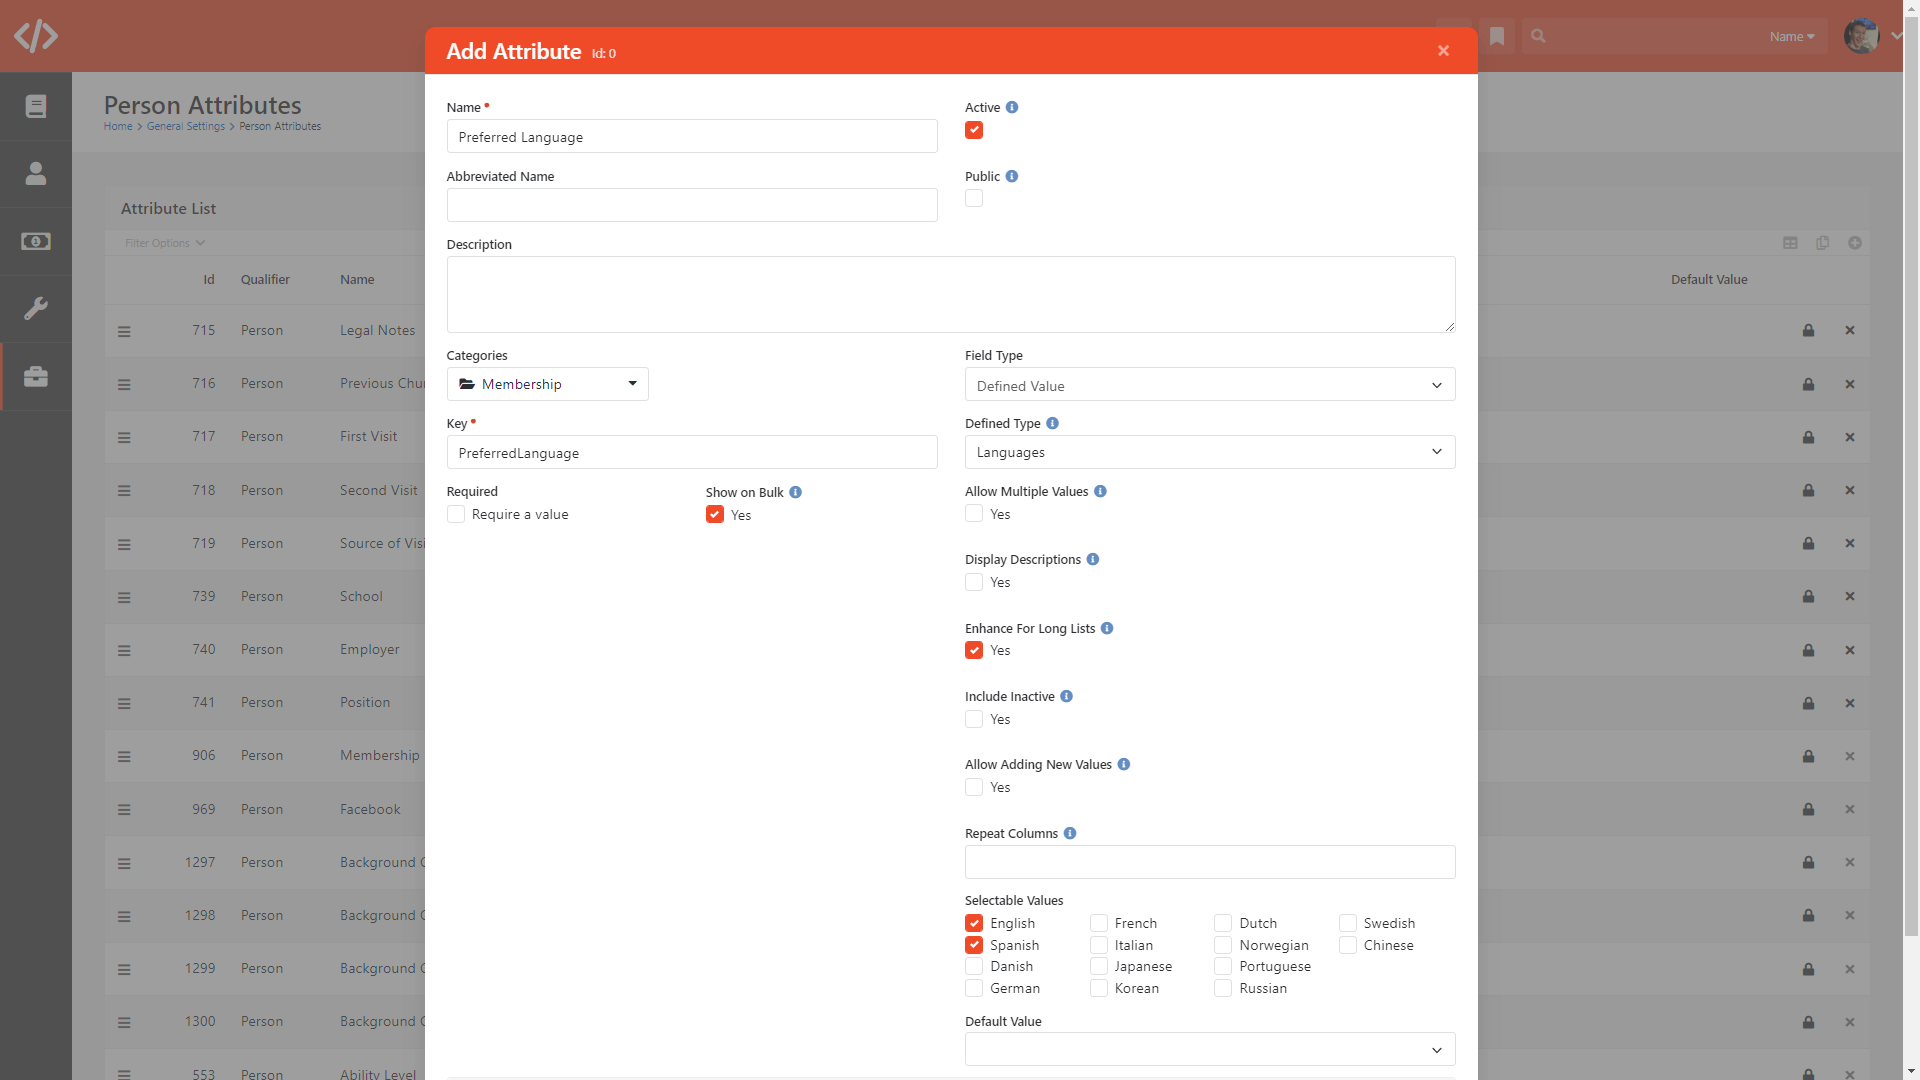Click General Settings breadcrumb link

point(186,126)
